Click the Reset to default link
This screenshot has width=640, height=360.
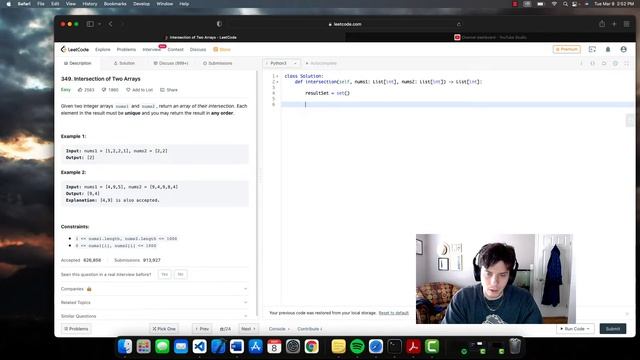tap(393, 313)
